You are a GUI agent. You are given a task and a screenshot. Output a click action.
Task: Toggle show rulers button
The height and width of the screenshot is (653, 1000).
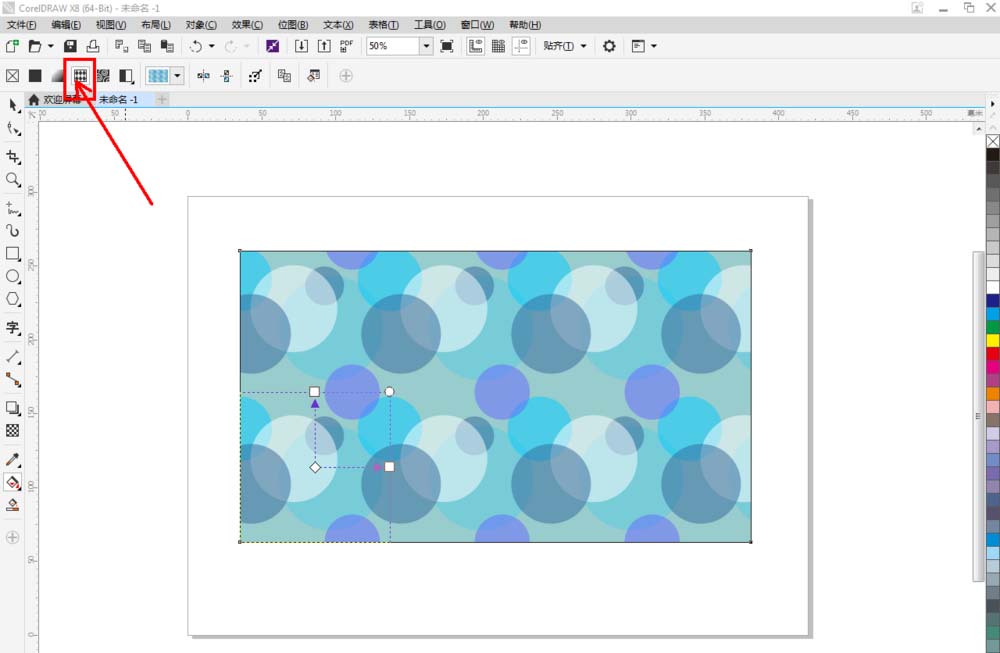(475, 46)
